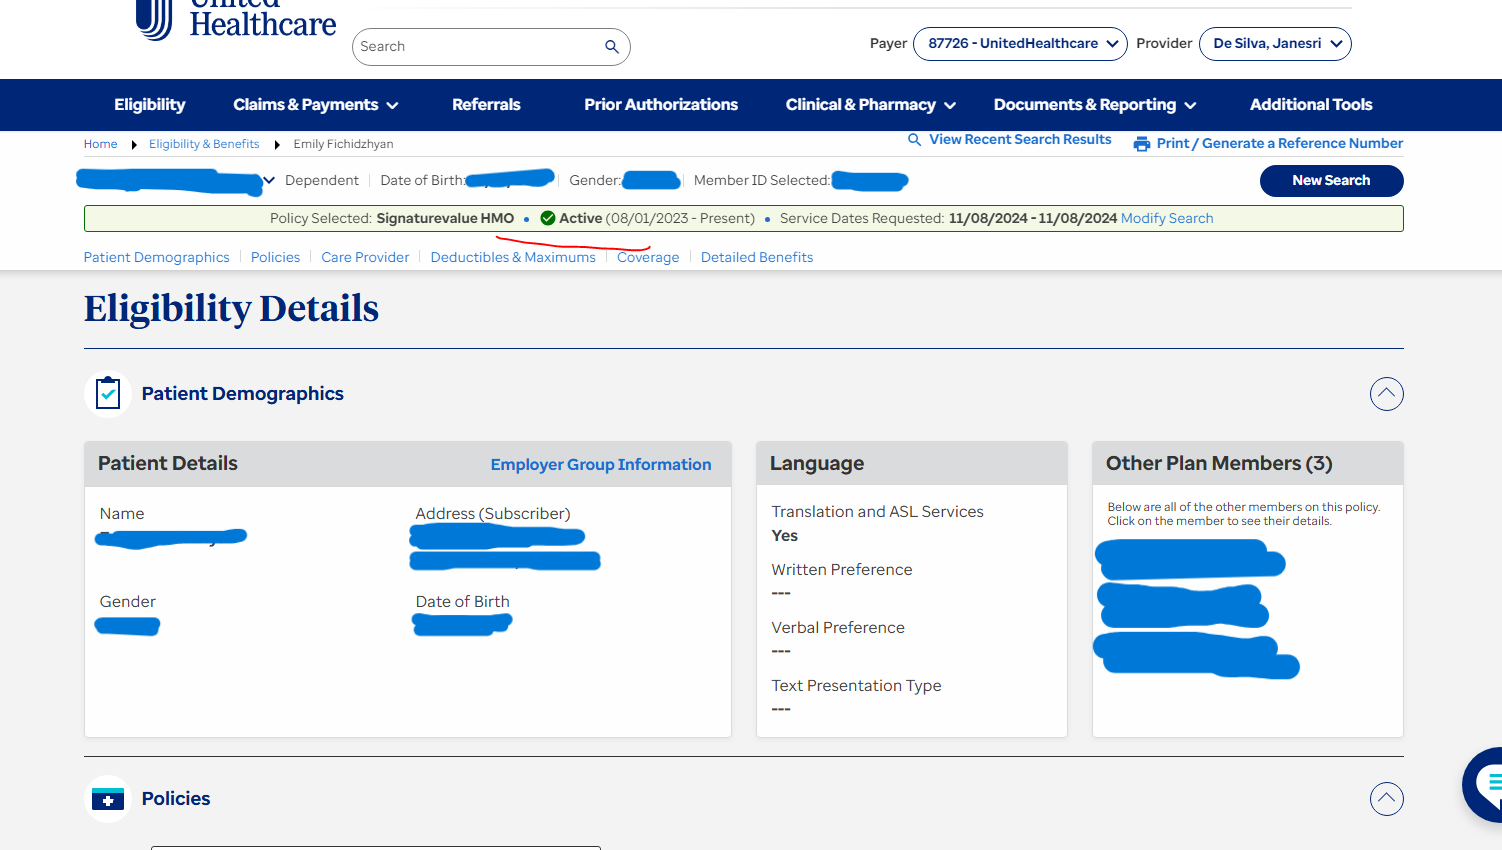Click magnifier icon beside View Recent Search Results

[914, 140]
